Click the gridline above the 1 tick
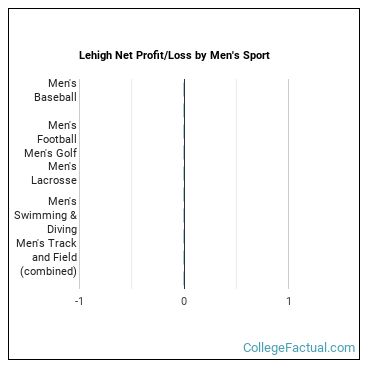The height and width of the screenshot is (370, 370). (289, 184)
